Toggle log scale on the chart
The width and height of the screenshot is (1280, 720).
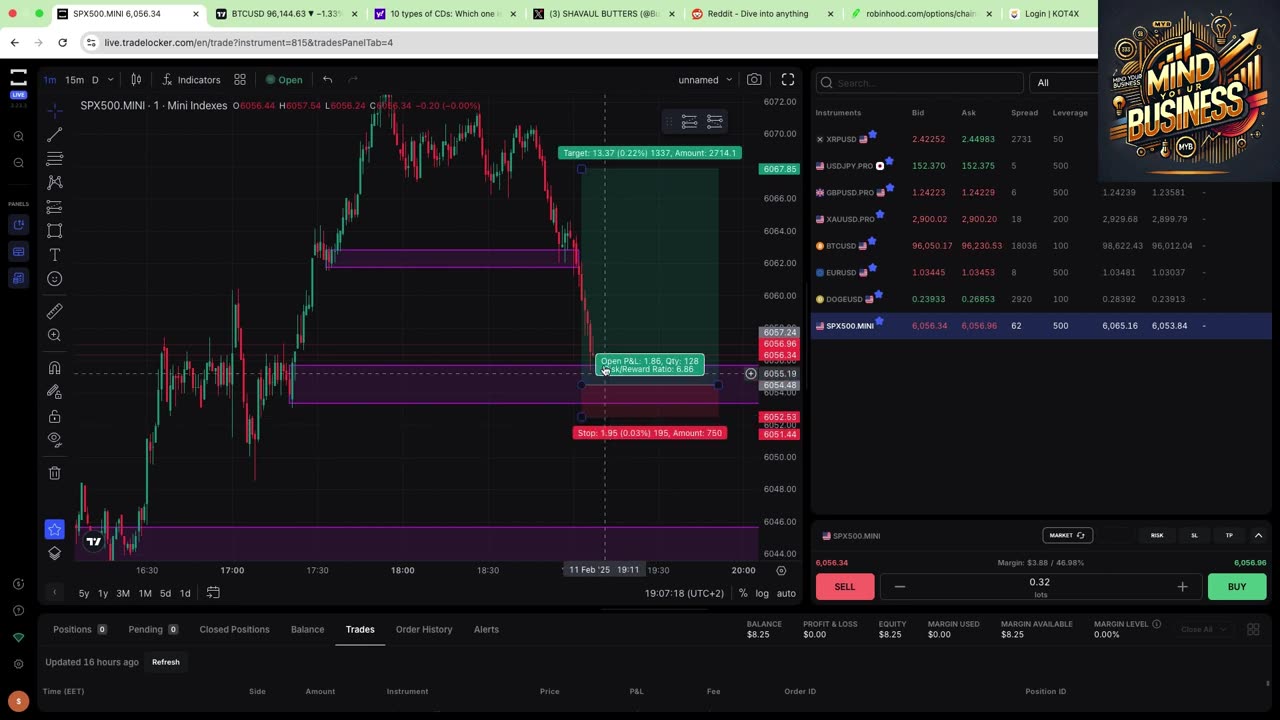[762, 594]
